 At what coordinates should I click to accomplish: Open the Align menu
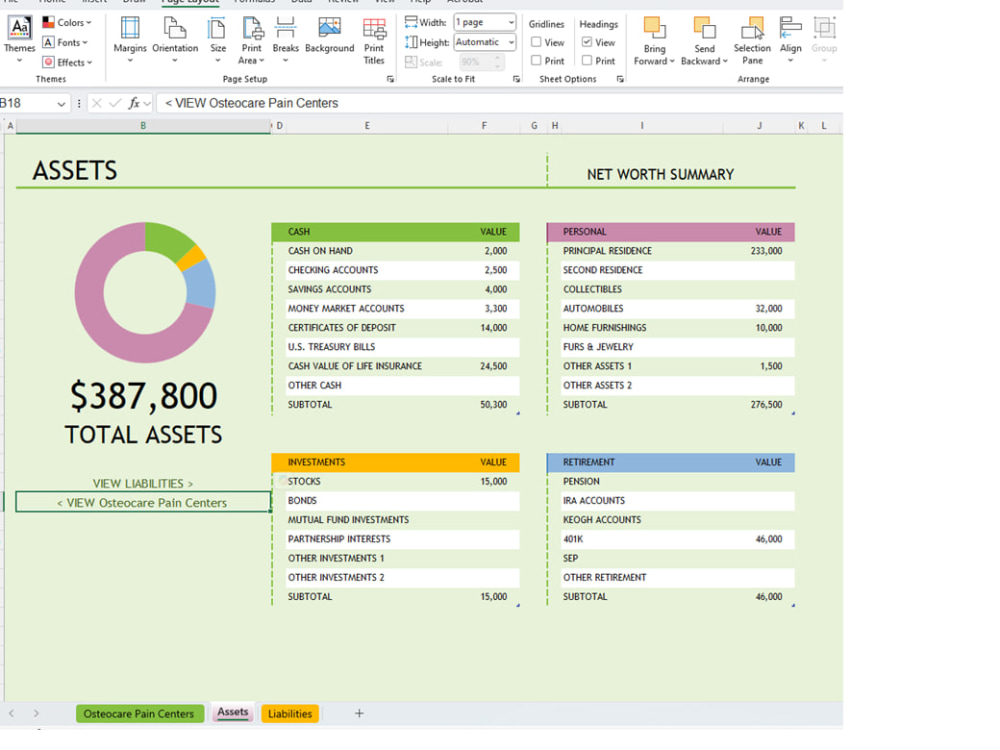[790, 38]
